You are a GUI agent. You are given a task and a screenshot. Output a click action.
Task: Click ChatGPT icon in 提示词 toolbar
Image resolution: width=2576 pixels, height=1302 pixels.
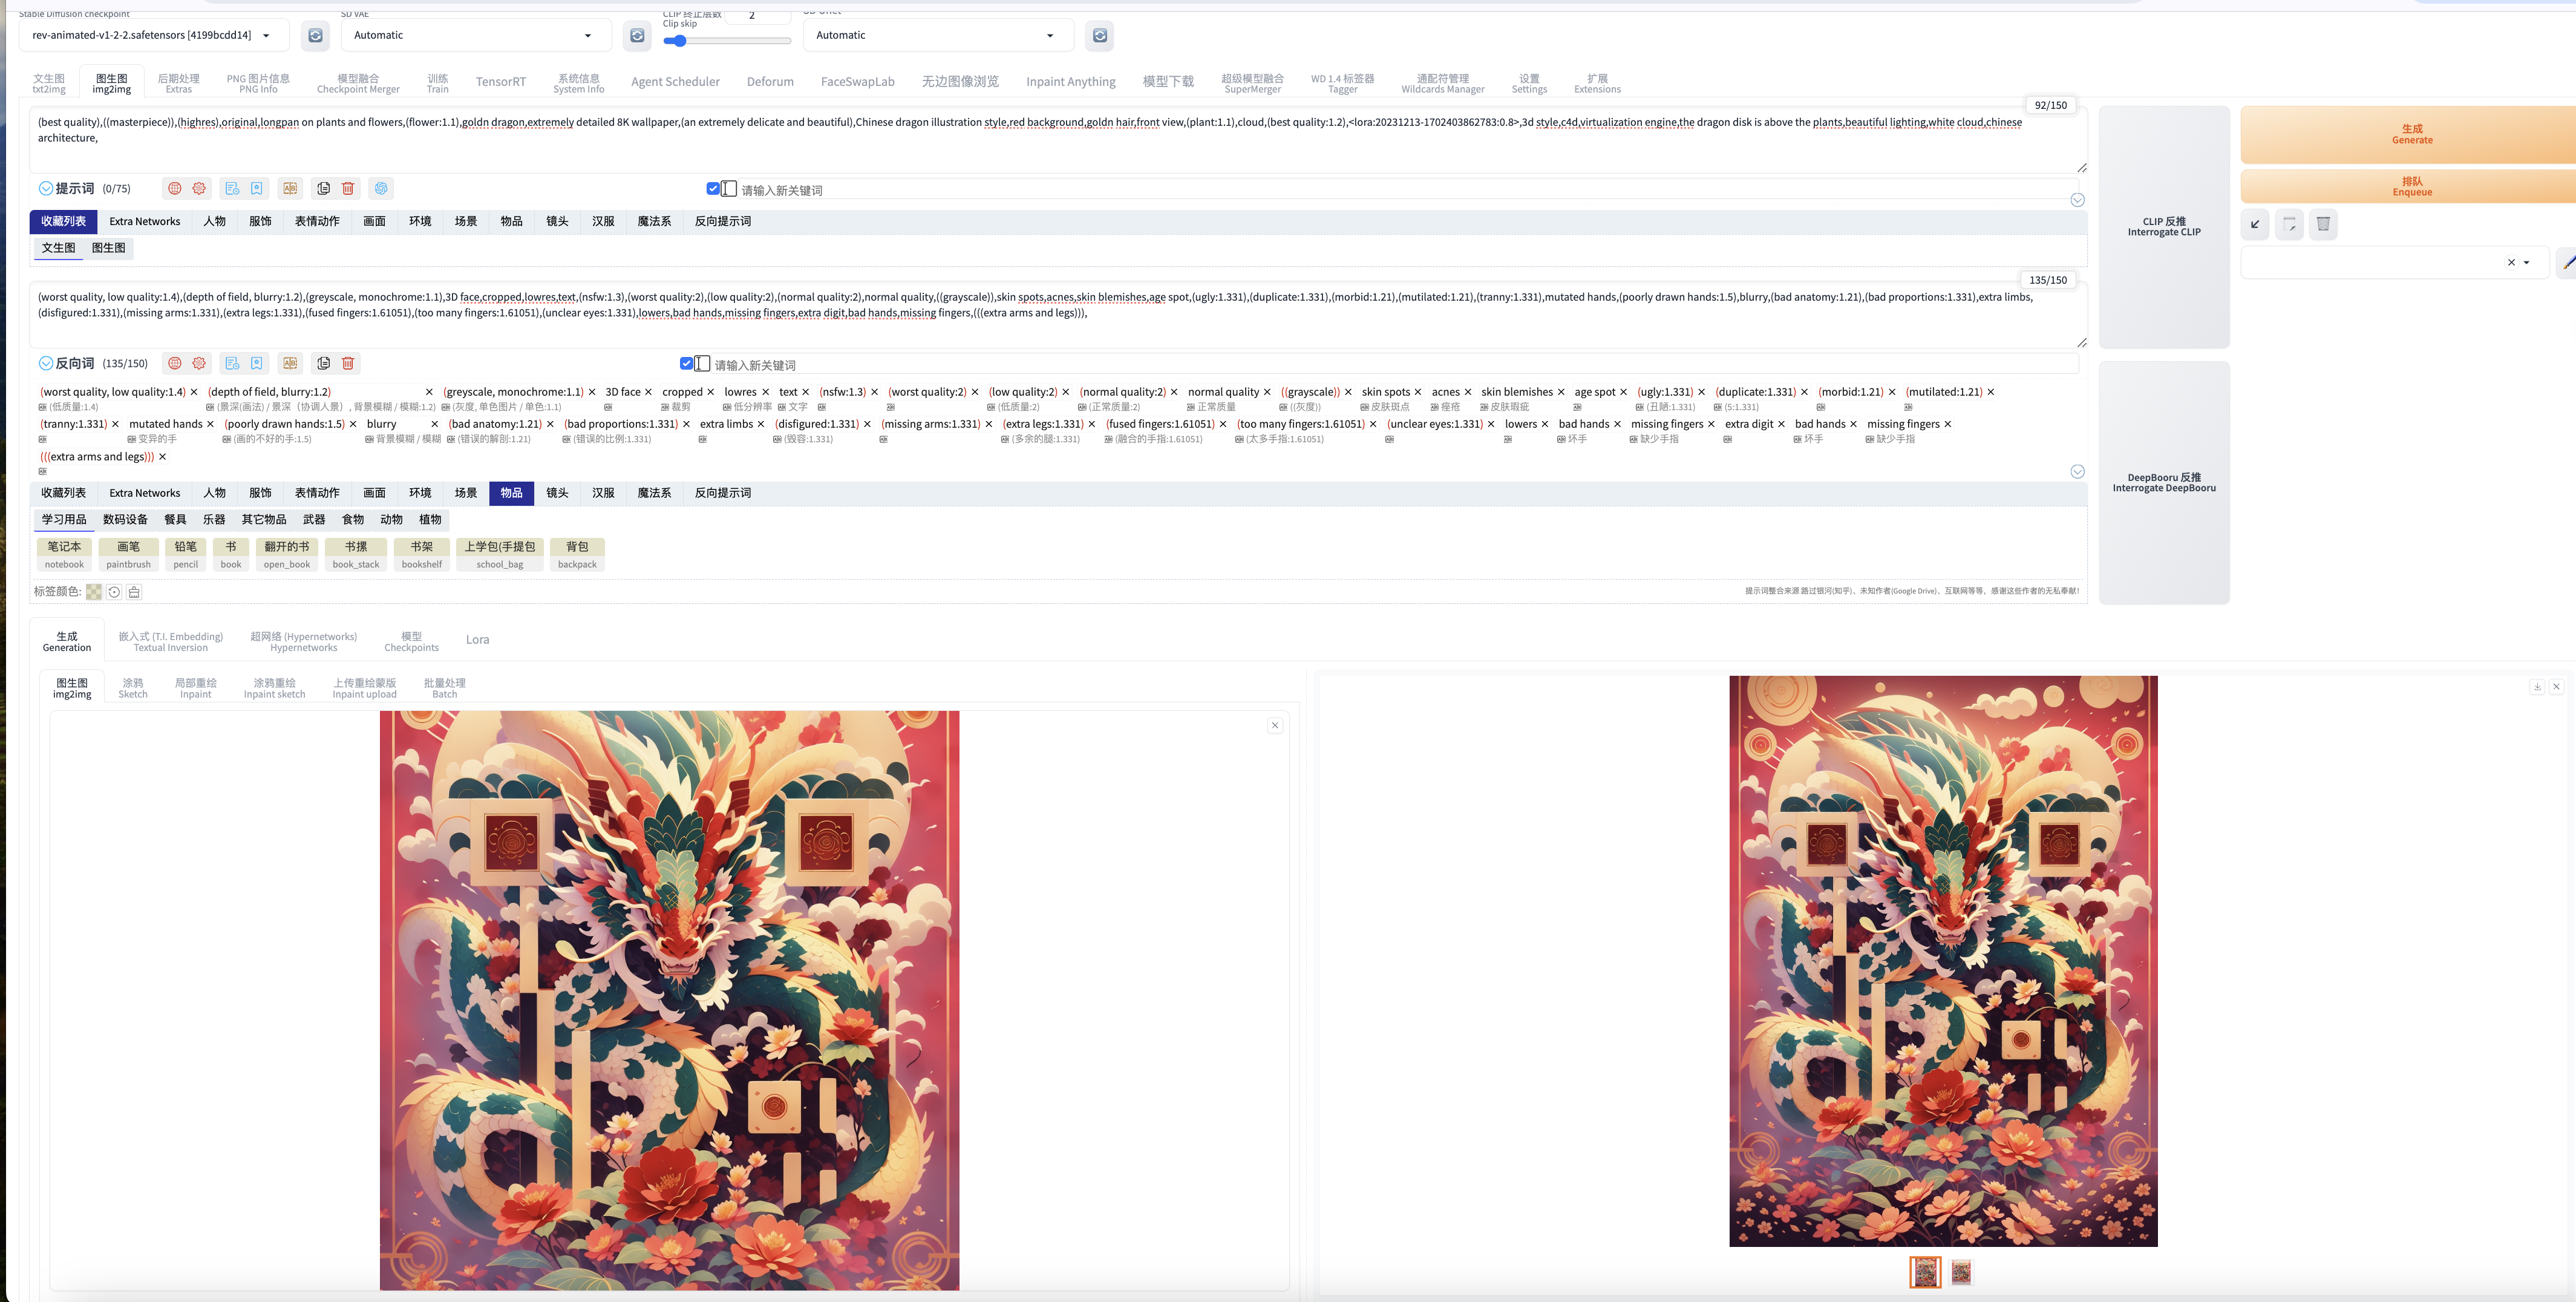[381, 188]
